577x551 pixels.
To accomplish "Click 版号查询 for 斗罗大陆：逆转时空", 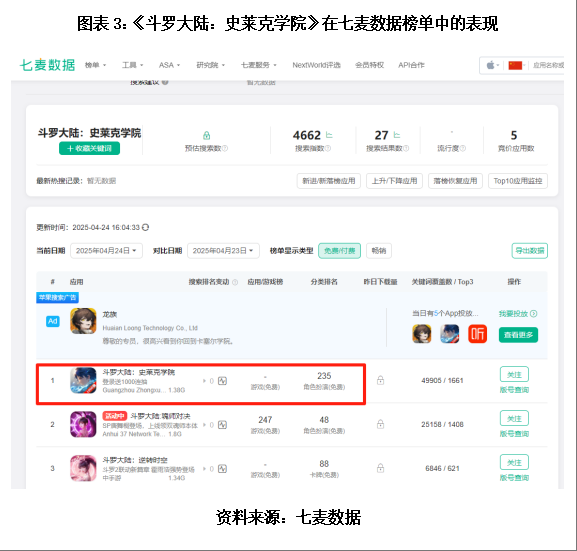I will click(x=514, y=478).
